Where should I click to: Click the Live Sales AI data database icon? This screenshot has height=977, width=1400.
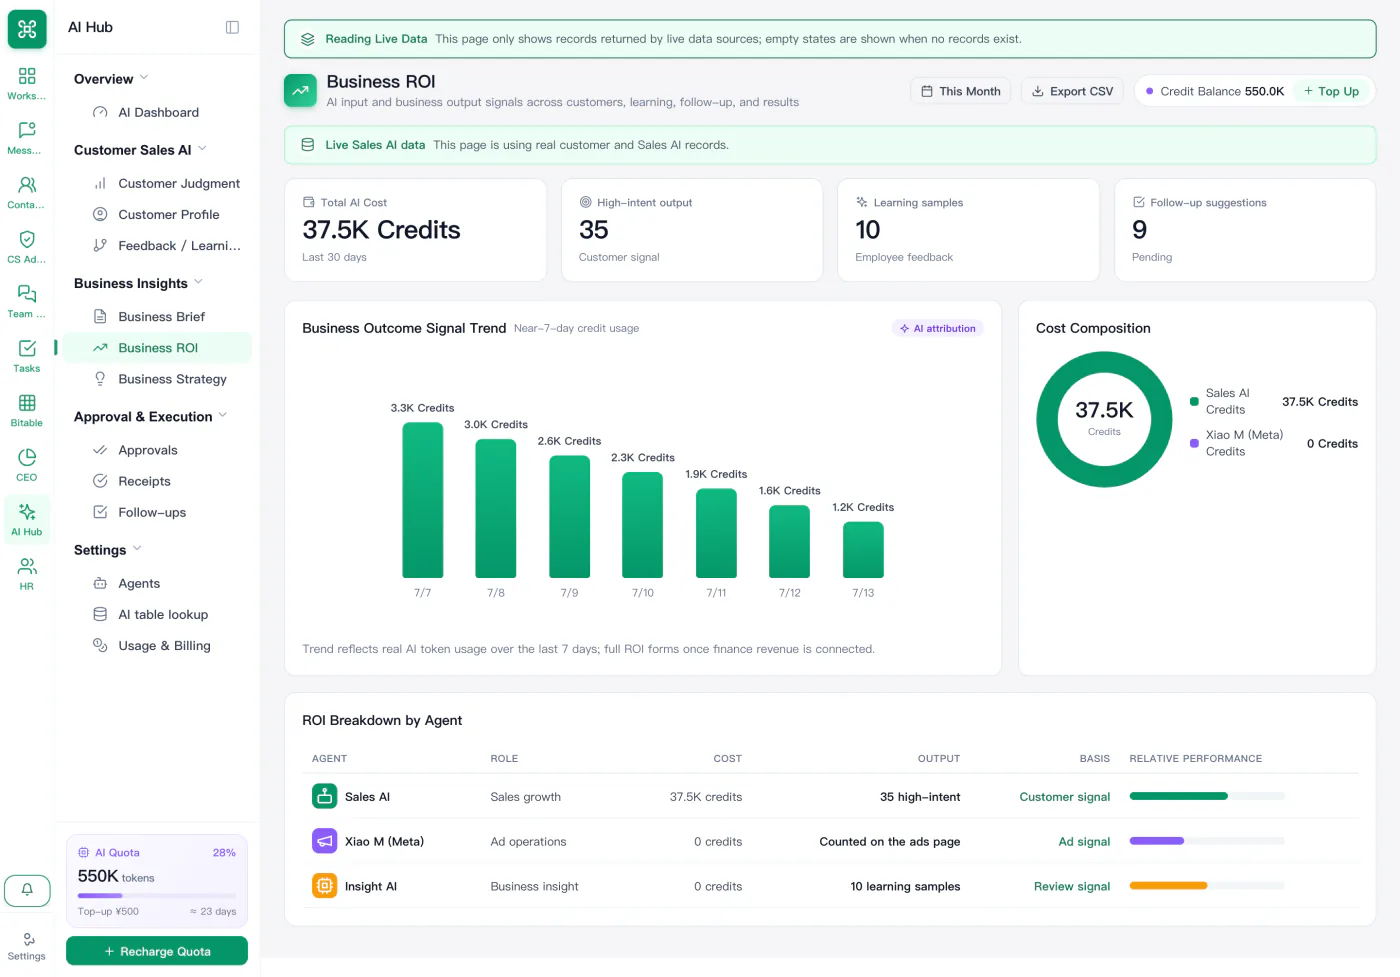tap(308, 145)
